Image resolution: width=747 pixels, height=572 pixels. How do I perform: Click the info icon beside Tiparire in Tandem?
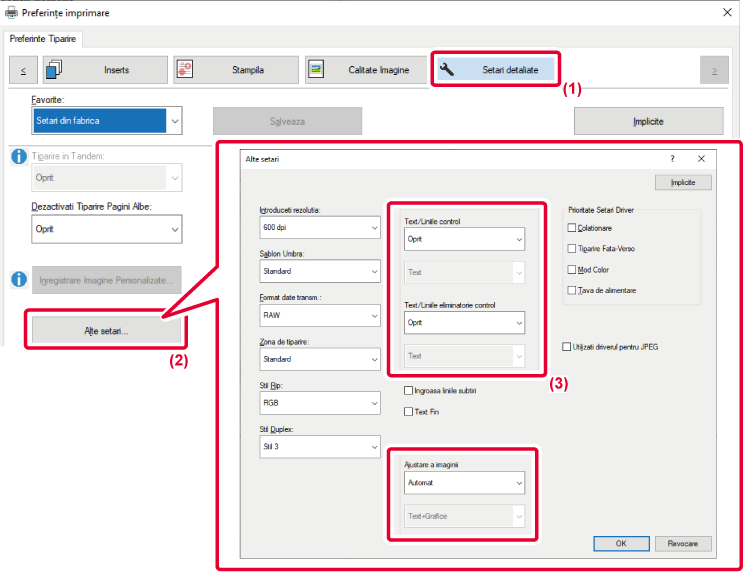pos(18,157)
